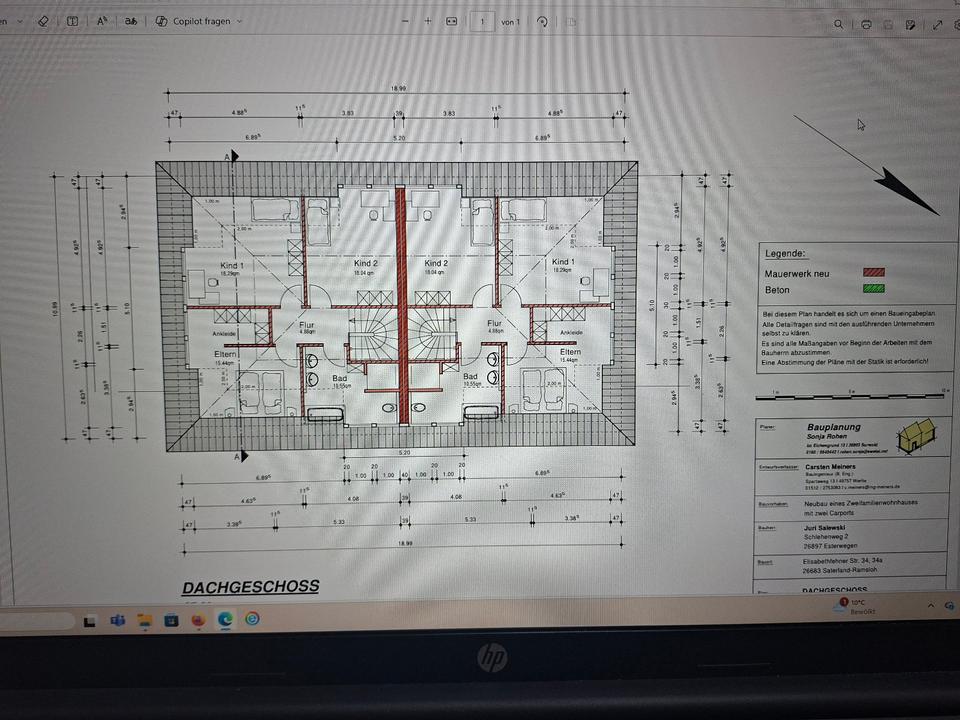Screen dimensions: 960x720
Task: Open the Search in PDF tool
Action: [x=839, y=23]
